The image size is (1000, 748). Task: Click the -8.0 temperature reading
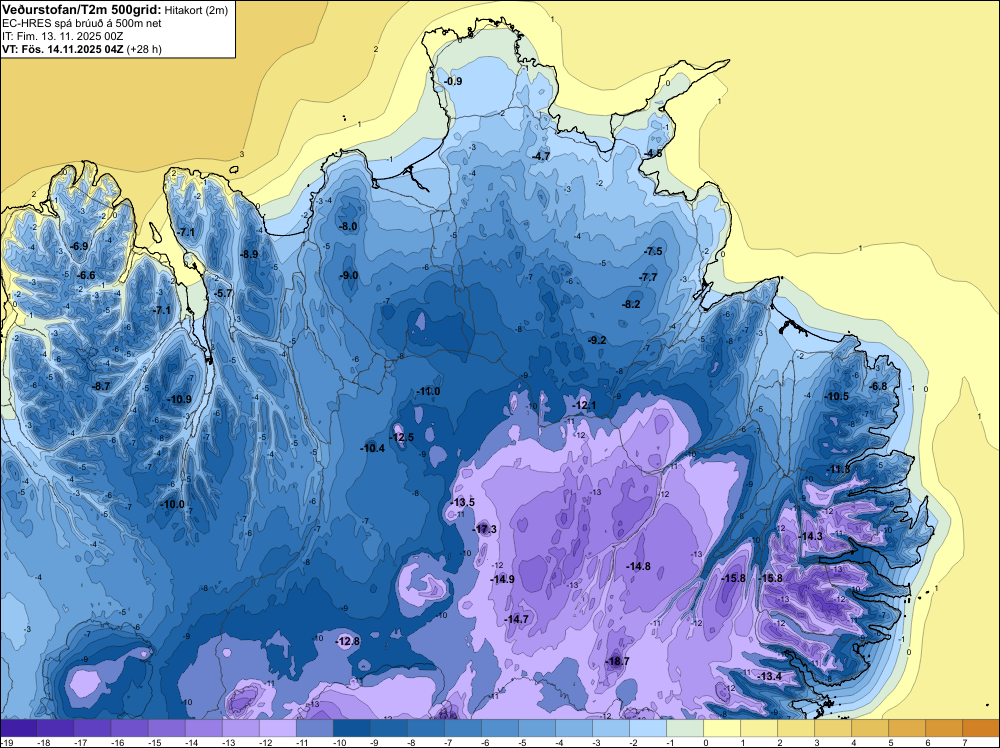(348, 226)
